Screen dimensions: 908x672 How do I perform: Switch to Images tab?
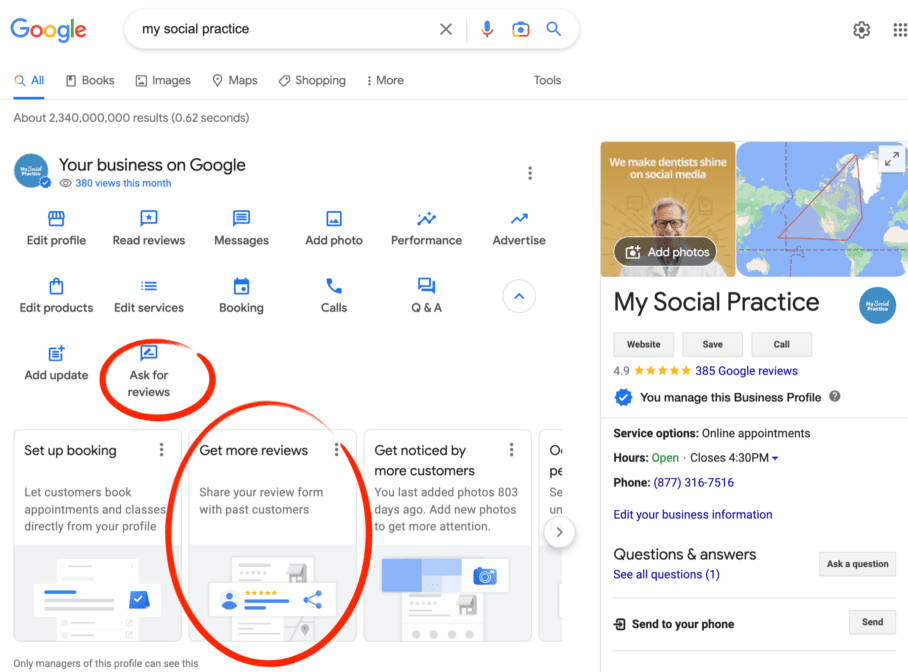coord(163,81)
